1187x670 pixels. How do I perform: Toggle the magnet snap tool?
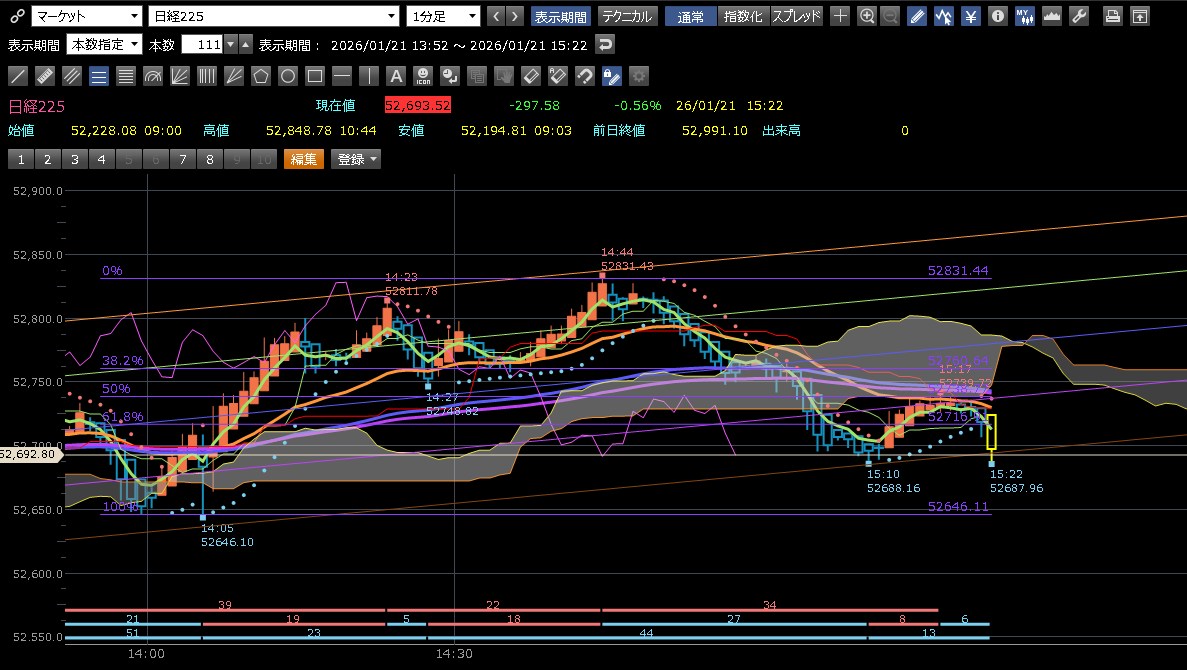[x=585, y=76]
